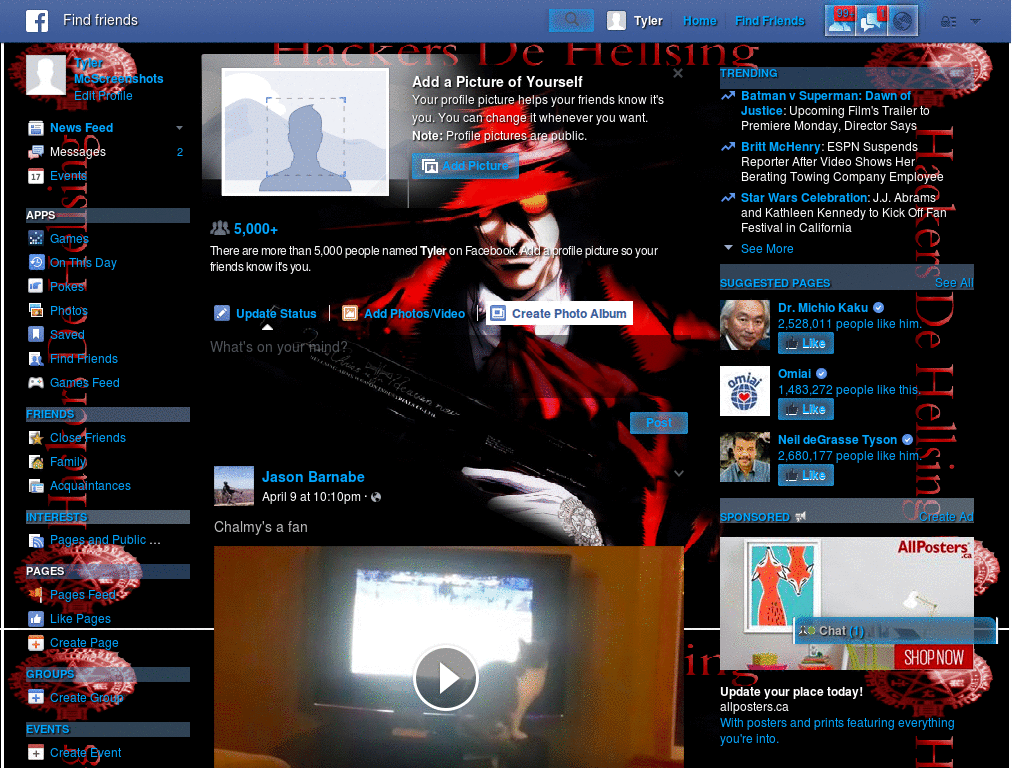1024x768 pixels.
Task: Click See All suggested pages
Action: coord(953,283)
